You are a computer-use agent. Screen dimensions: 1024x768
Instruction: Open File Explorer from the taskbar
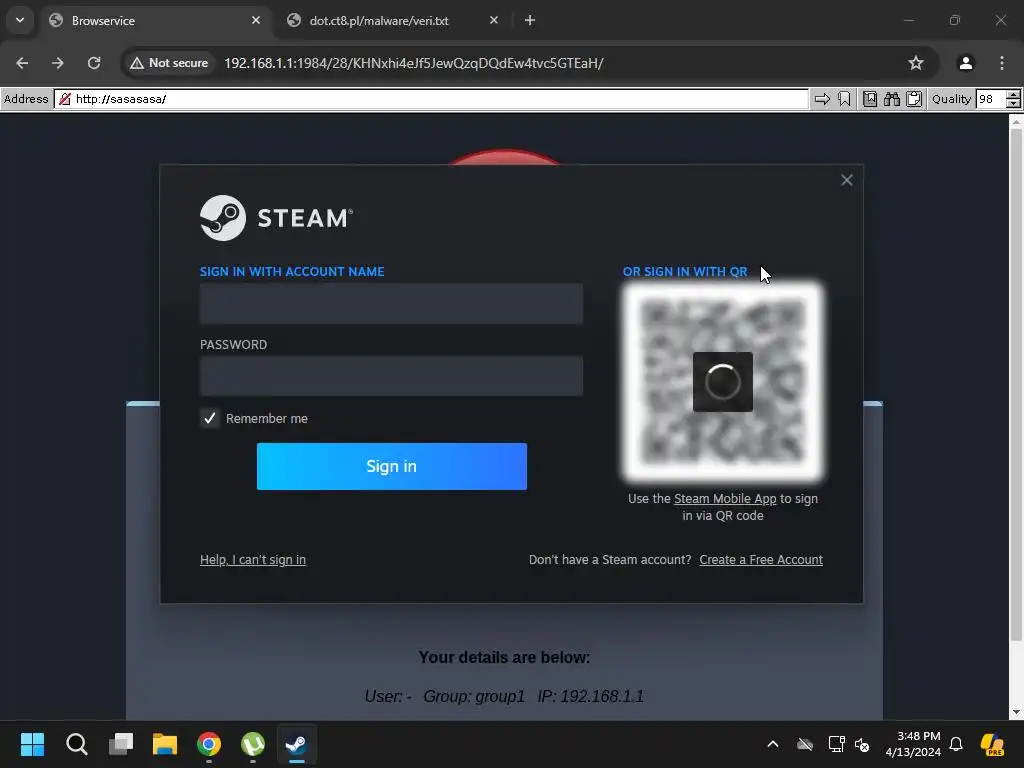pos(165,744)
